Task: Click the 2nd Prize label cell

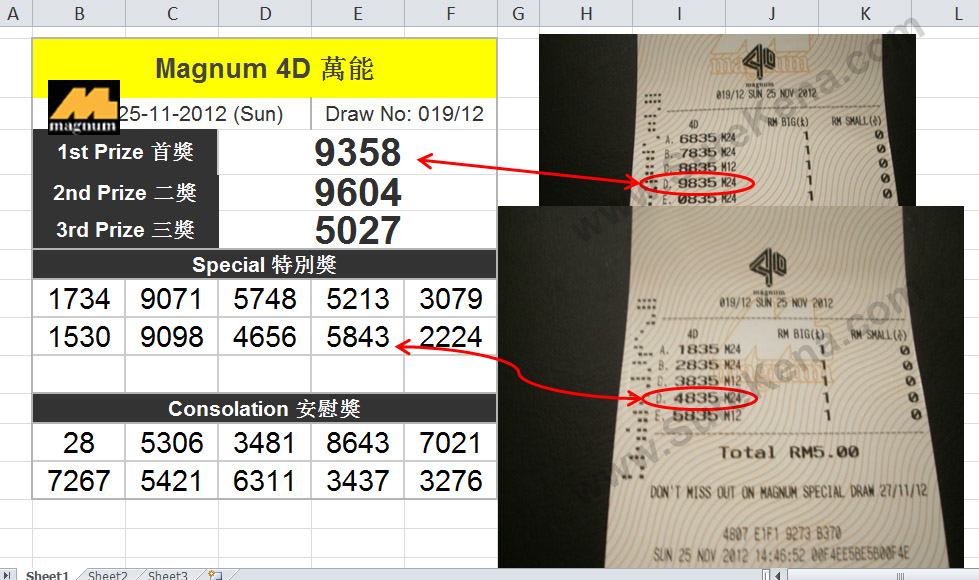Action: (x=125, y=192)
